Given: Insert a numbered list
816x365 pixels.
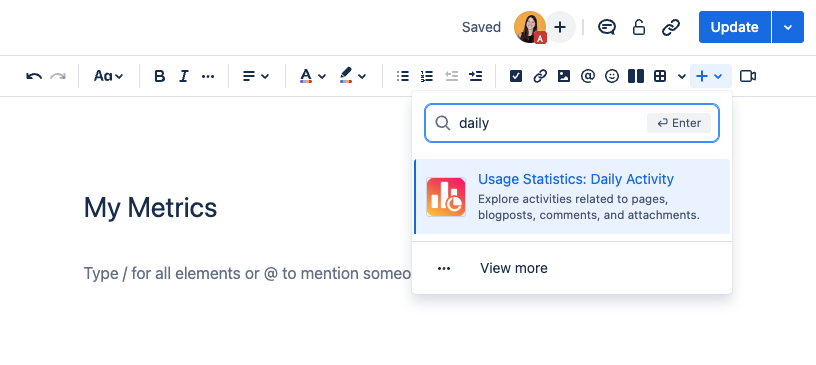Looking at the screenshot, I should coord(427,77).
